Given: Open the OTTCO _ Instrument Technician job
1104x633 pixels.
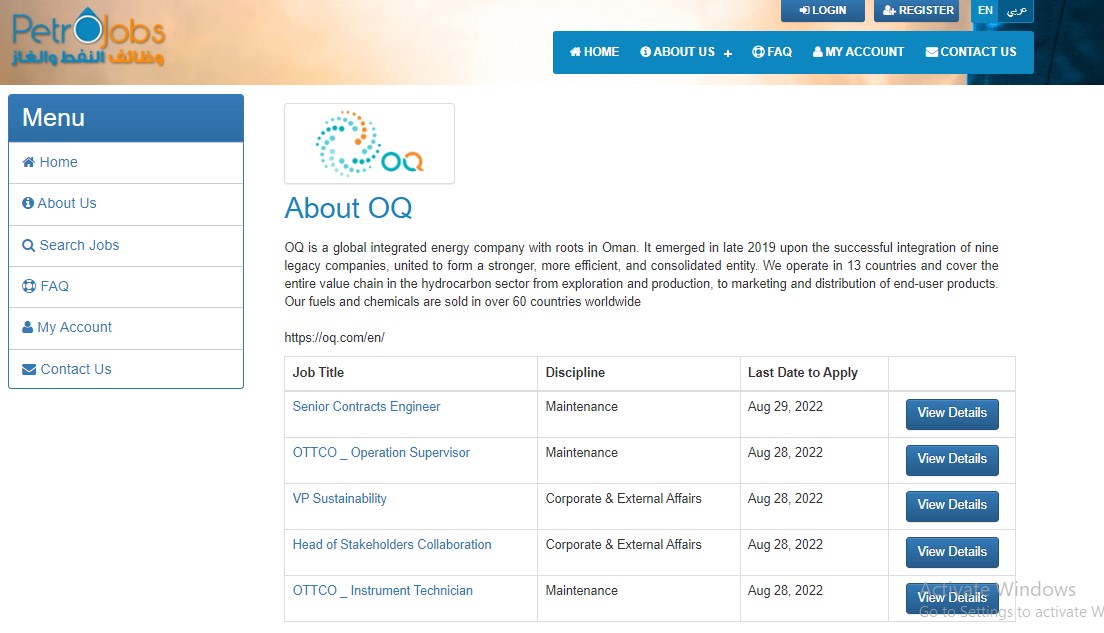Looking at the screenshot, I should tap(382, 590).
